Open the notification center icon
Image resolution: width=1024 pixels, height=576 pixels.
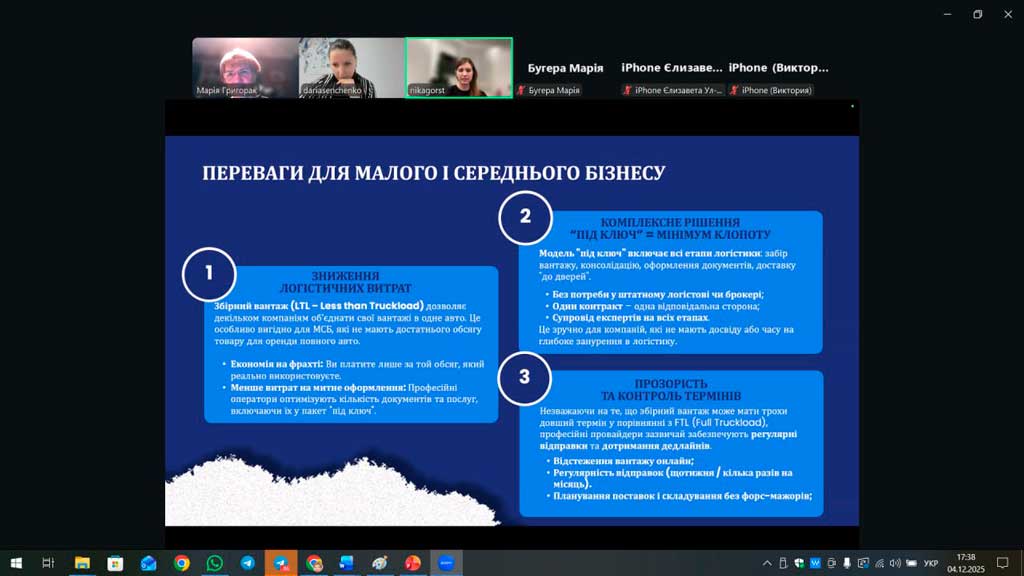[1003, 563]
